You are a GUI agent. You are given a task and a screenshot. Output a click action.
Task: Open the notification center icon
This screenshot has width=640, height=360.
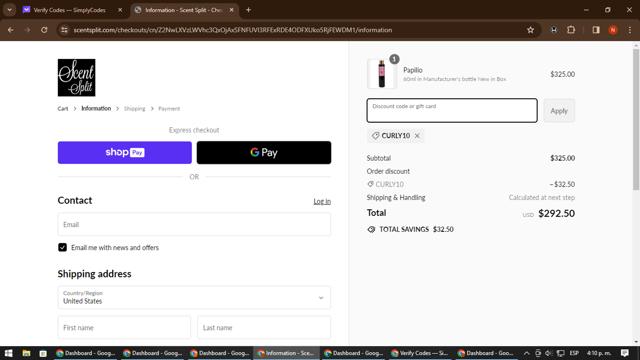tap(625, 353)
